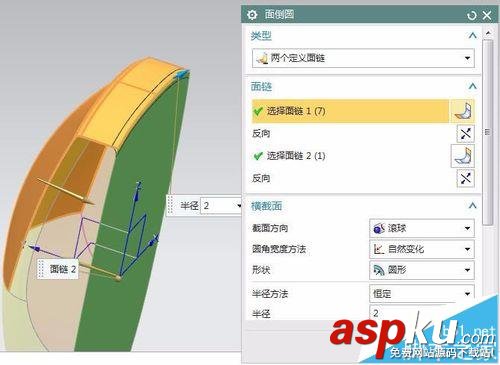Image resolution: width=500 pixels, height=365 pixels.
Task: Select the 选择面链 2 (1) row
Action: [x=350, y=156]
